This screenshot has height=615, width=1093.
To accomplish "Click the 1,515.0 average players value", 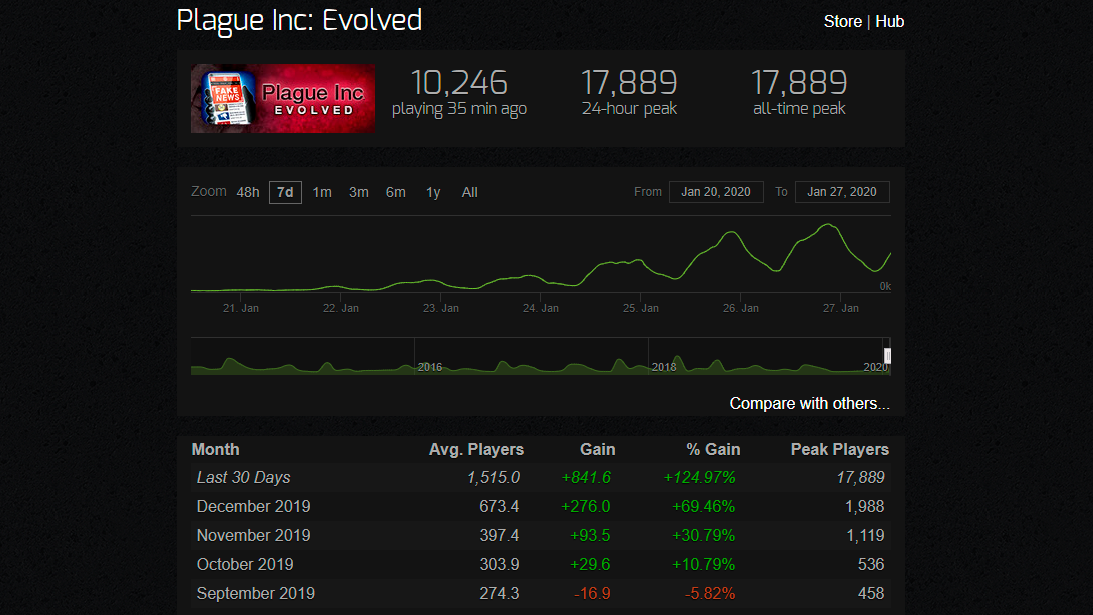I will [494, 478].
